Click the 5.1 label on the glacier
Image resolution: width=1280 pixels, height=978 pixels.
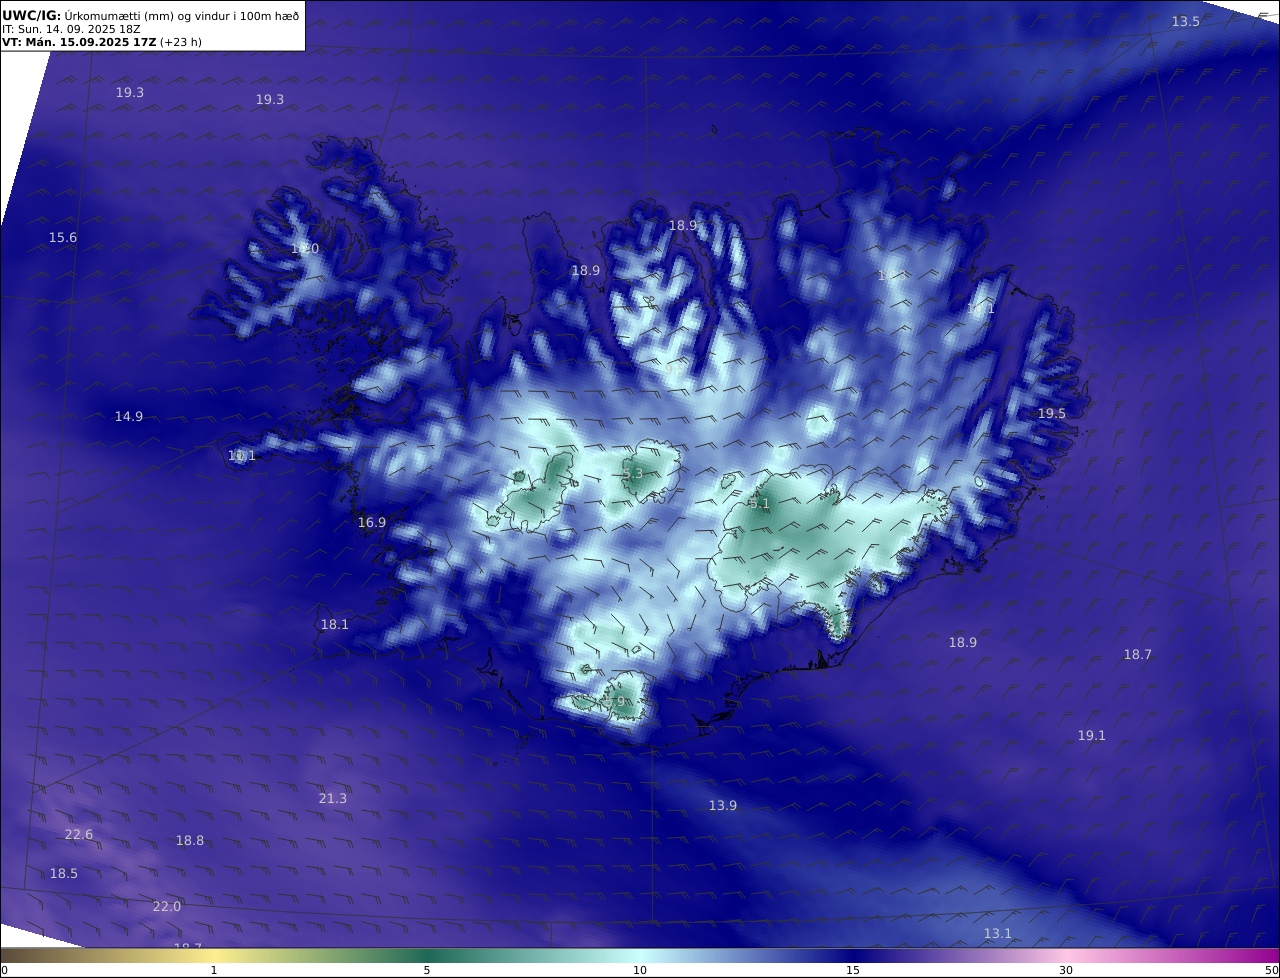point(760,504)
